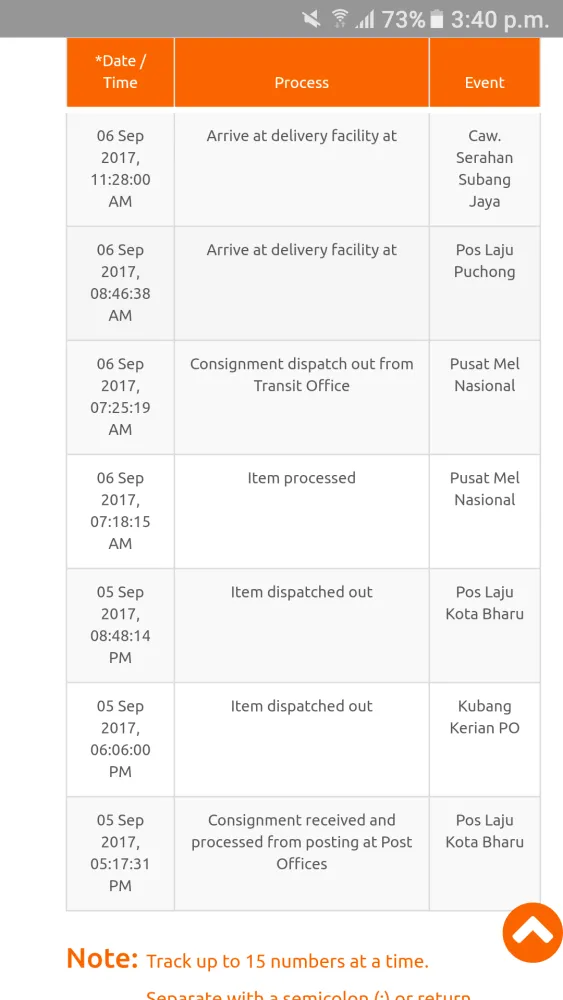Select the Process column header
563x1000 pixels.
click(302, 72)
